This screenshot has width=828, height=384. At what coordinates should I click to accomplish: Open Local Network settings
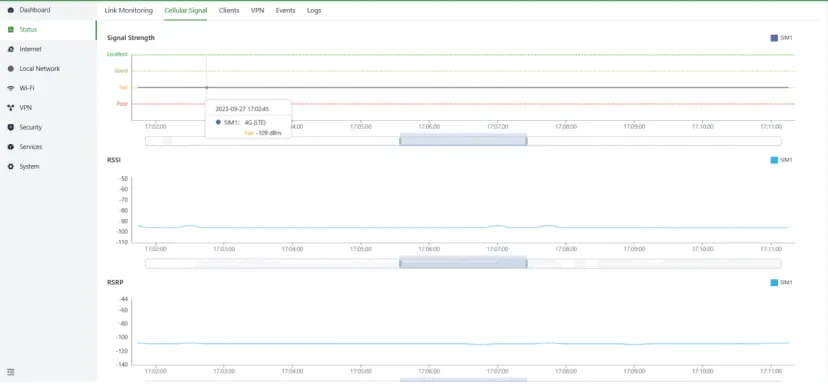tap(40, 69)
